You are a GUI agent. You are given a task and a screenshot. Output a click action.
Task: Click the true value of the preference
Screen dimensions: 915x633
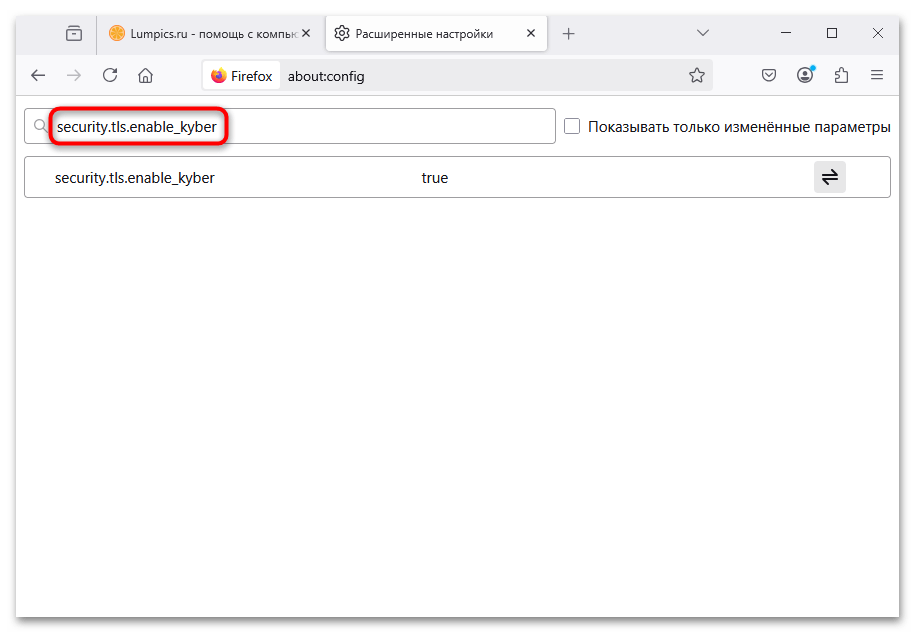435,178
